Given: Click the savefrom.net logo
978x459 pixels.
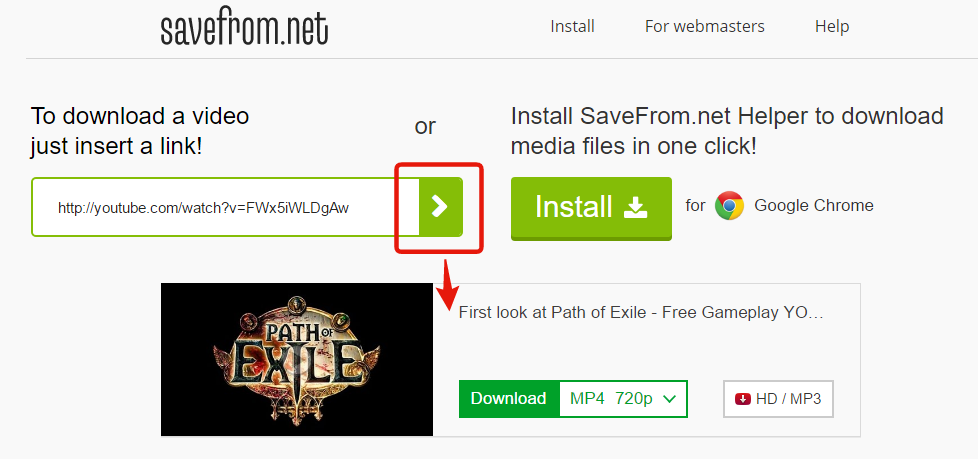Looking at the screenshot, I should coord(244,29).
